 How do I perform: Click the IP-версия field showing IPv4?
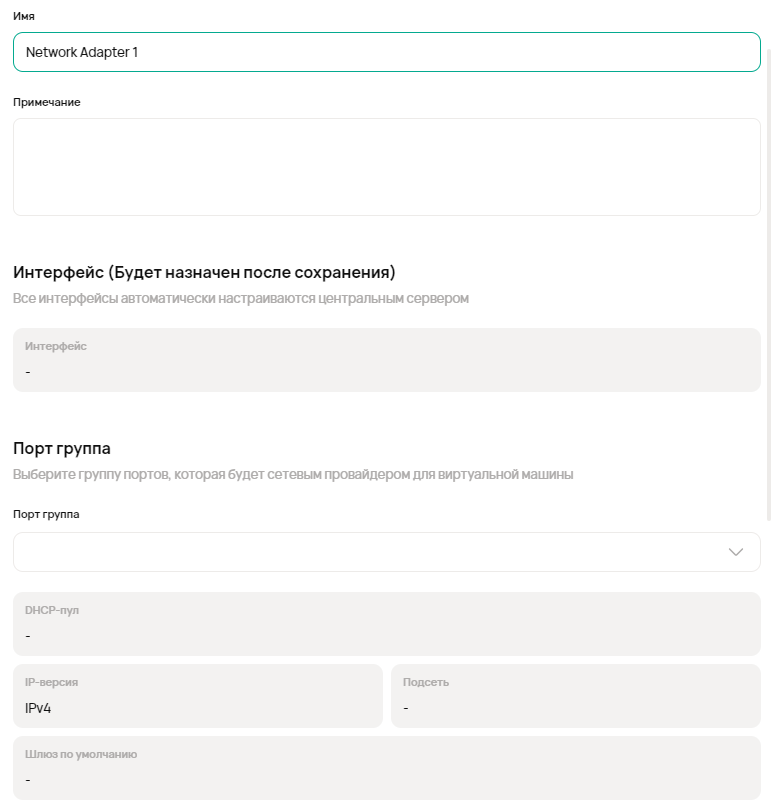point(197,696)
